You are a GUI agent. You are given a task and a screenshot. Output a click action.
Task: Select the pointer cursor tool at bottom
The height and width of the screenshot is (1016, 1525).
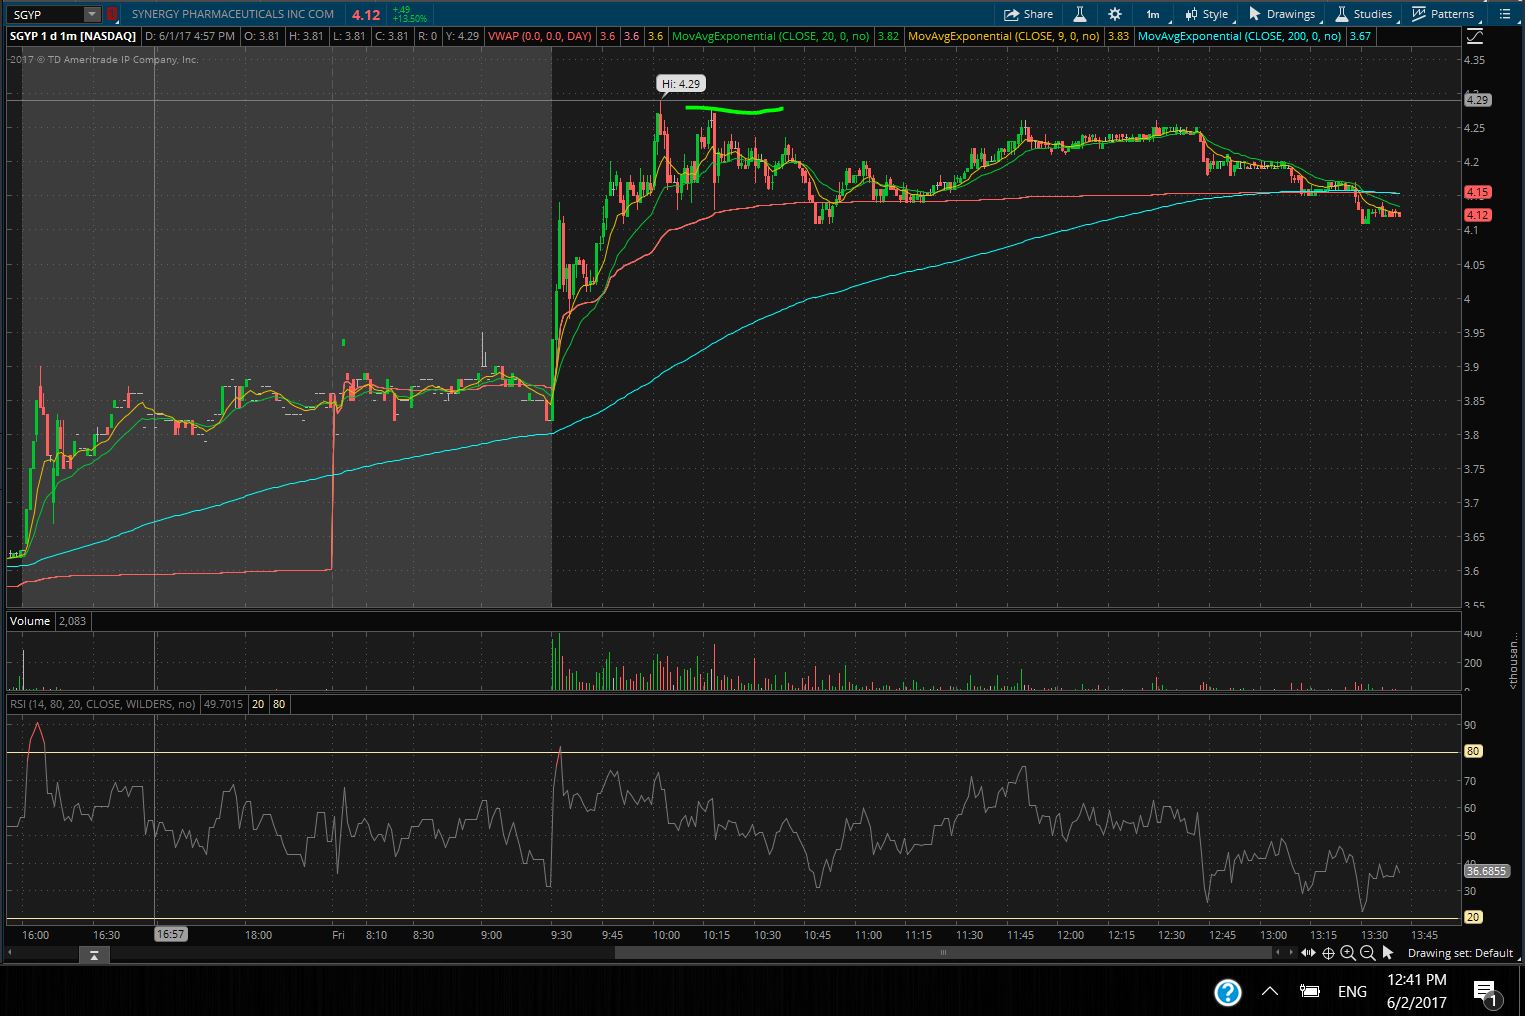tap(1387, 953)
